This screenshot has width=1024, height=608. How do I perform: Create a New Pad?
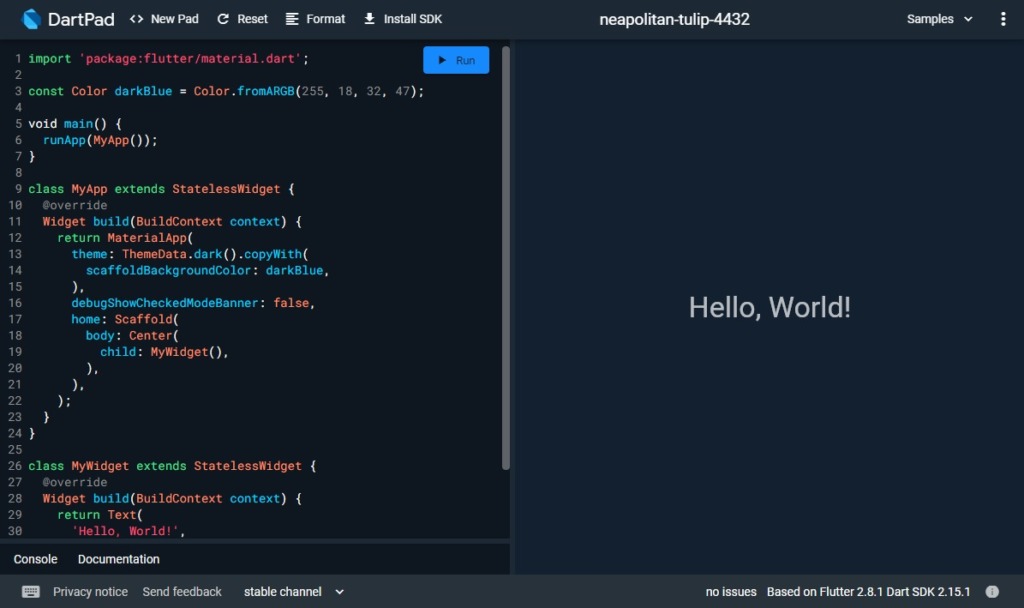[x=164, y=19]
